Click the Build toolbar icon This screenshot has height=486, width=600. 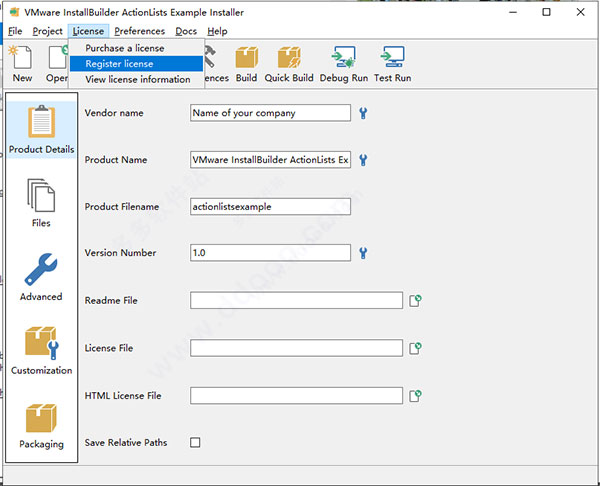pos(246,64)
